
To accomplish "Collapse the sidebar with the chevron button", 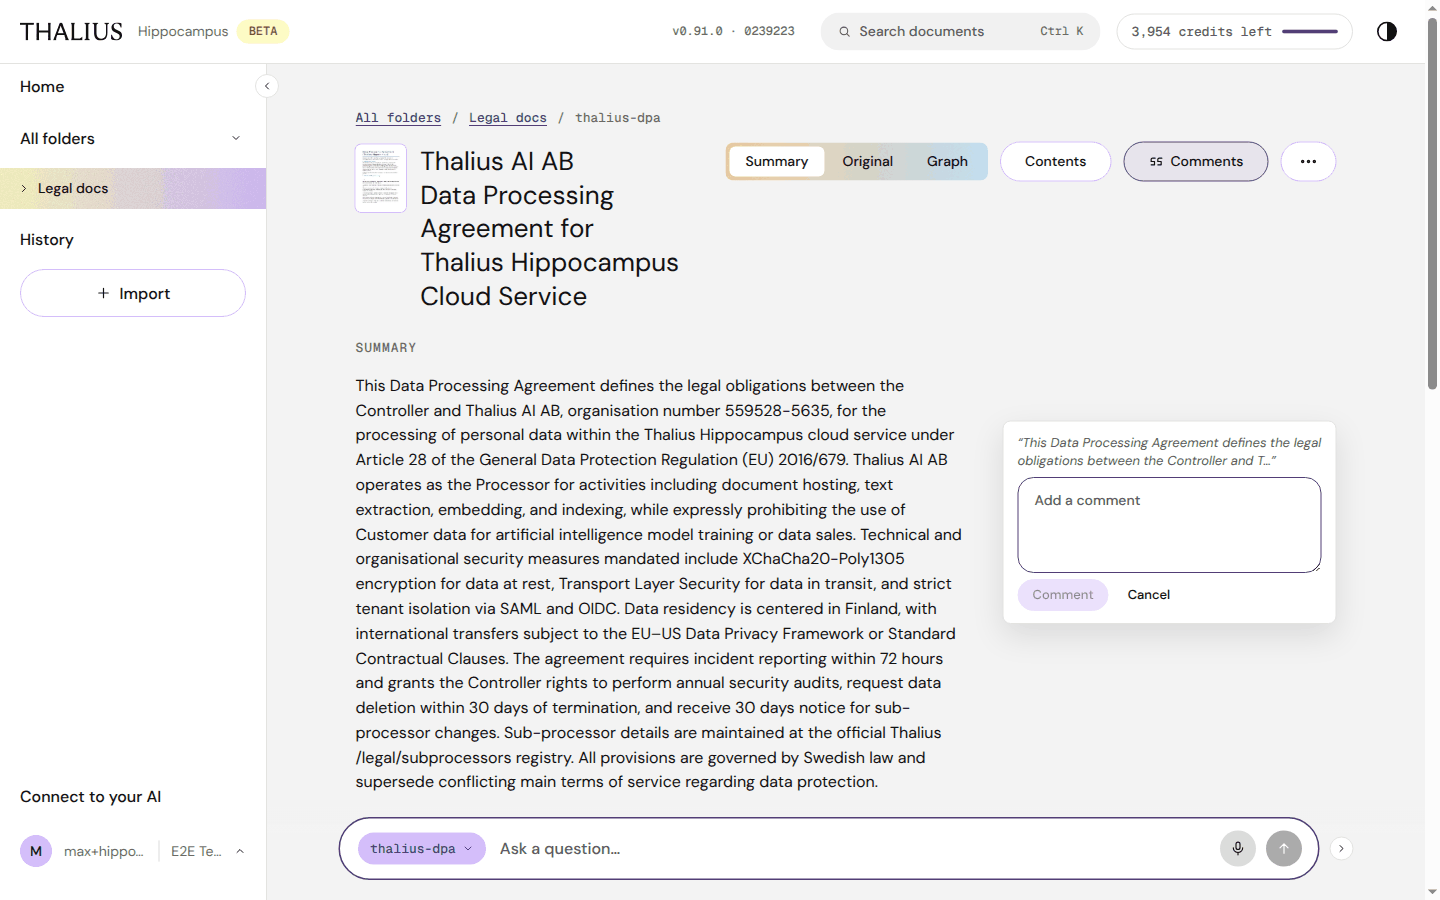I will coord(267,86).
